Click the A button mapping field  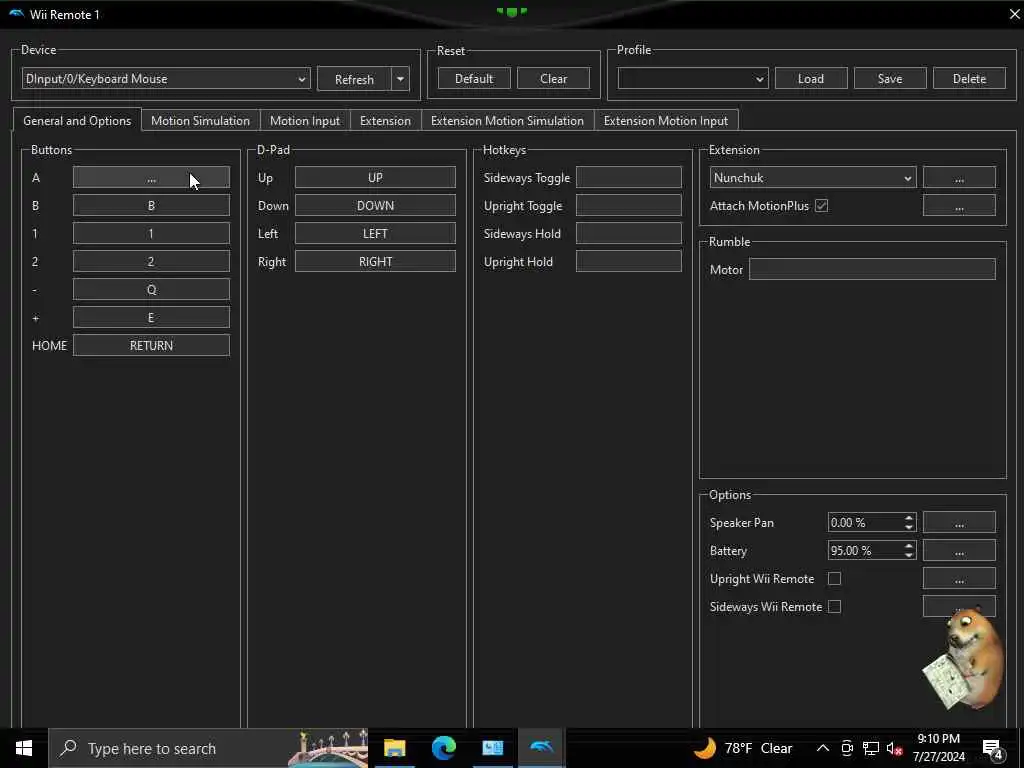tap(152, 178)
